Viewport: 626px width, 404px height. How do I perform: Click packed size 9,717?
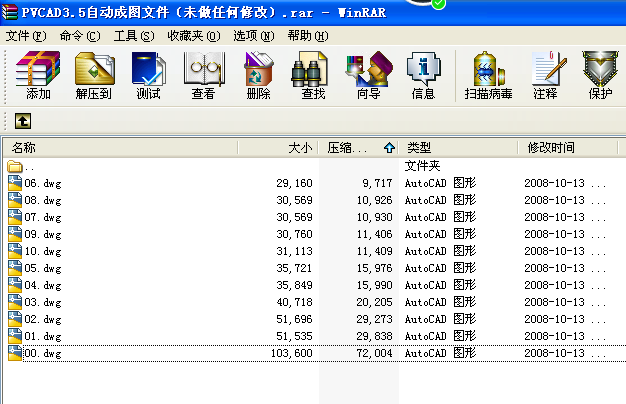coord(377,183)
